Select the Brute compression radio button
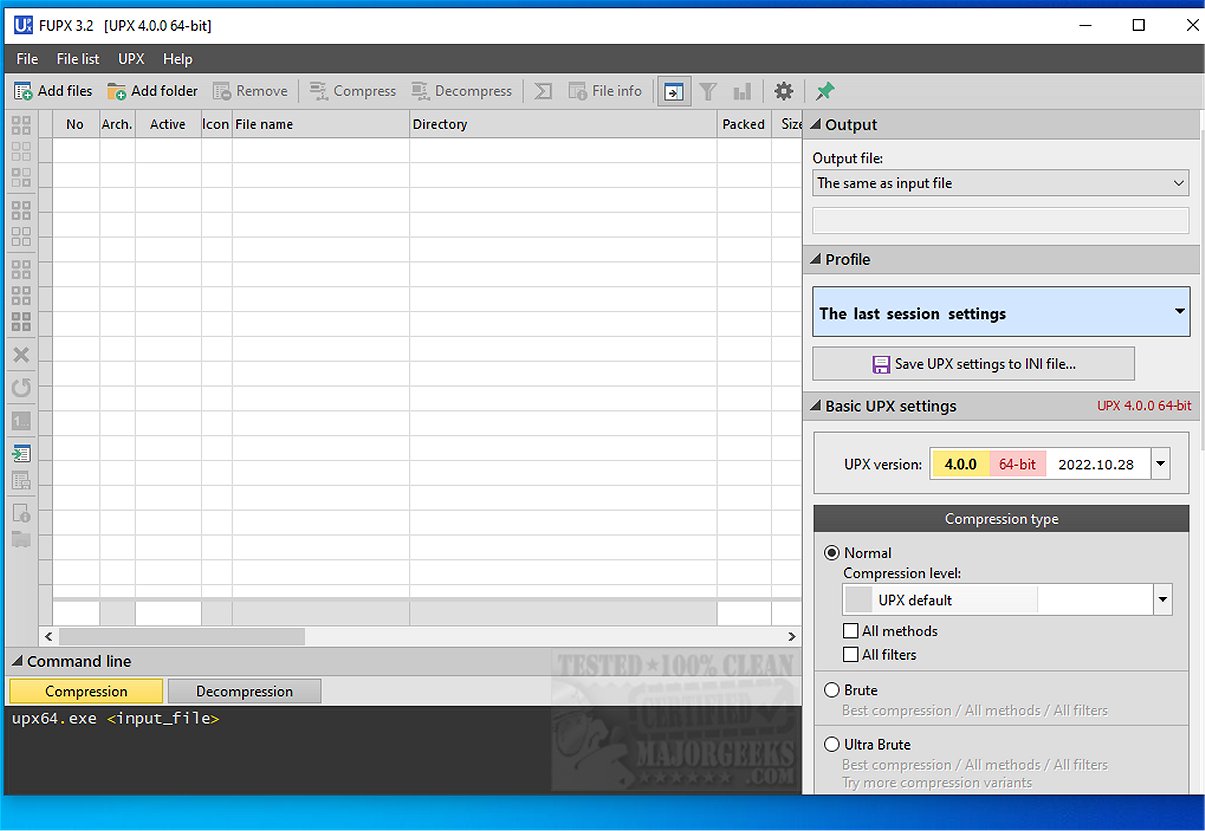Screen dimensions: 1205x831 coord(831,690)
